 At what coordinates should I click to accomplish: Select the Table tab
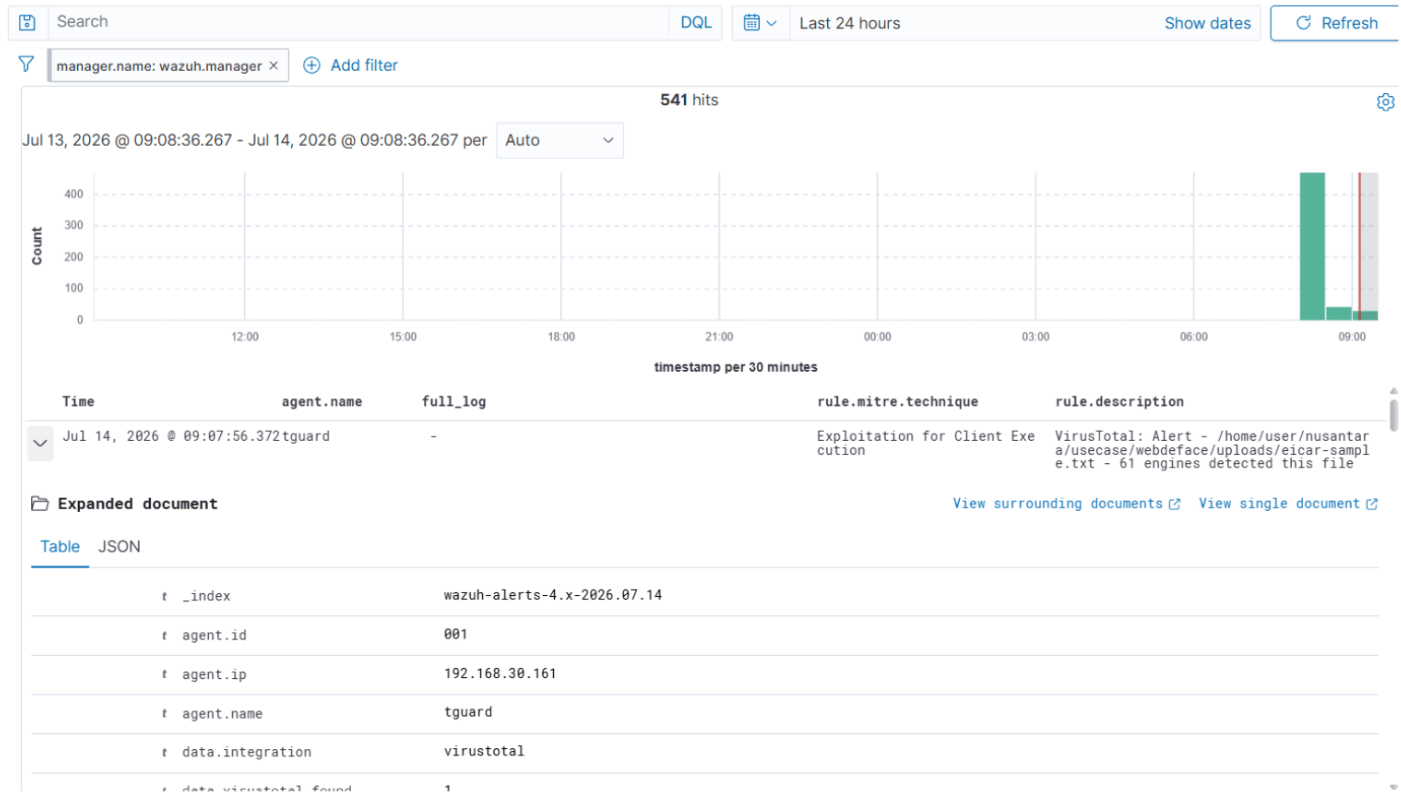pyautogui.click(x=60, y=547)
